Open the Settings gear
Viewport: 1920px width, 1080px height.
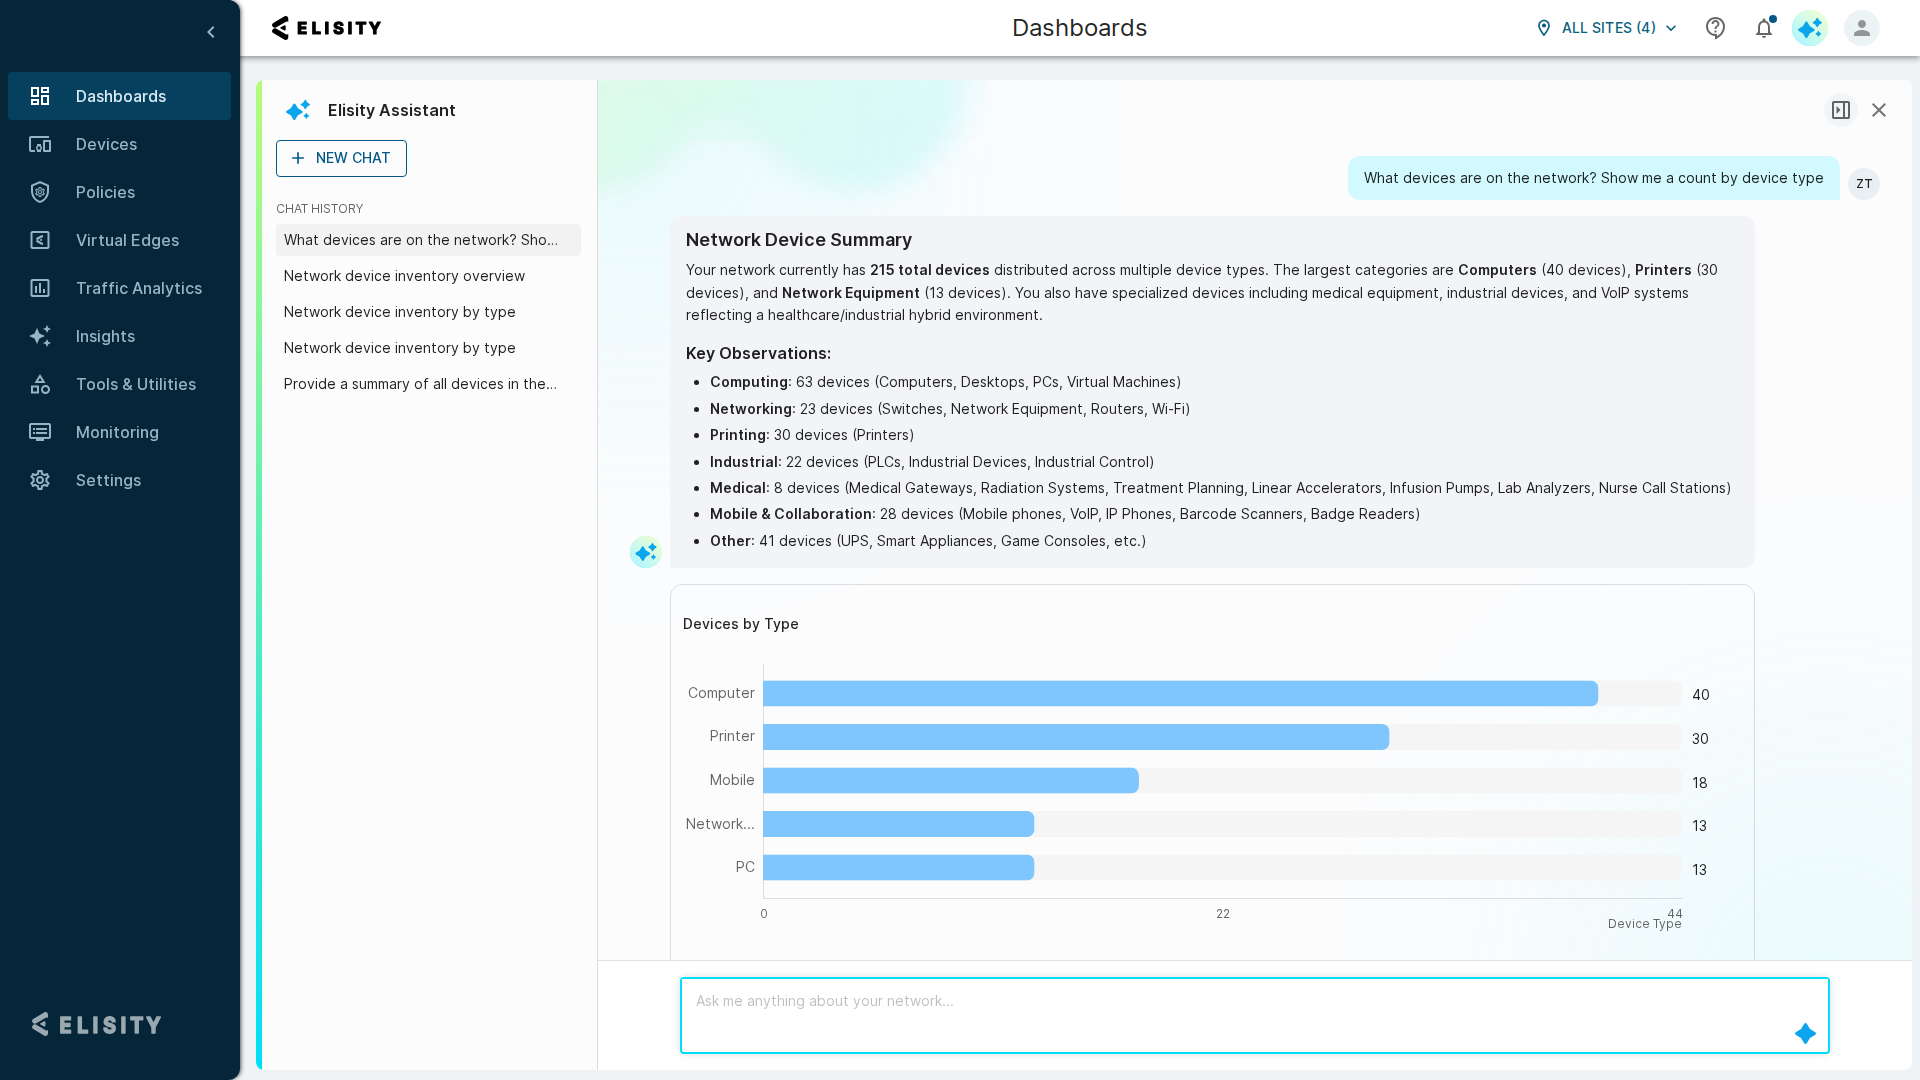tap(40, 480)
